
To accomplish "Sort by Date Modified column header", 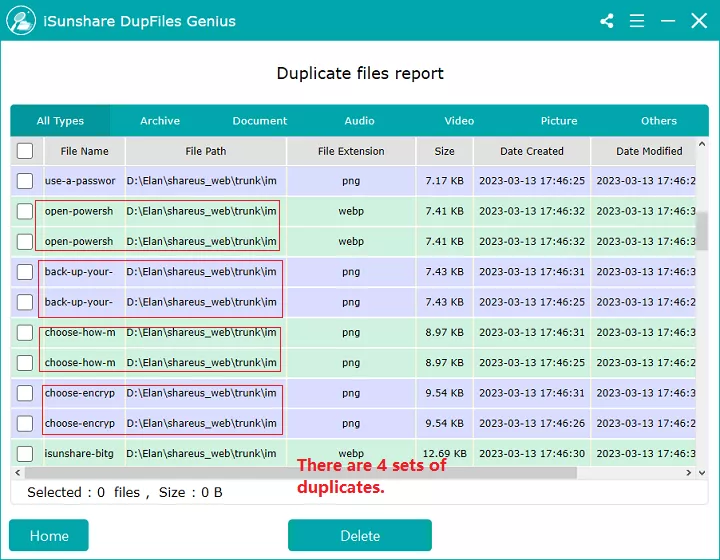I will point(644,151).
